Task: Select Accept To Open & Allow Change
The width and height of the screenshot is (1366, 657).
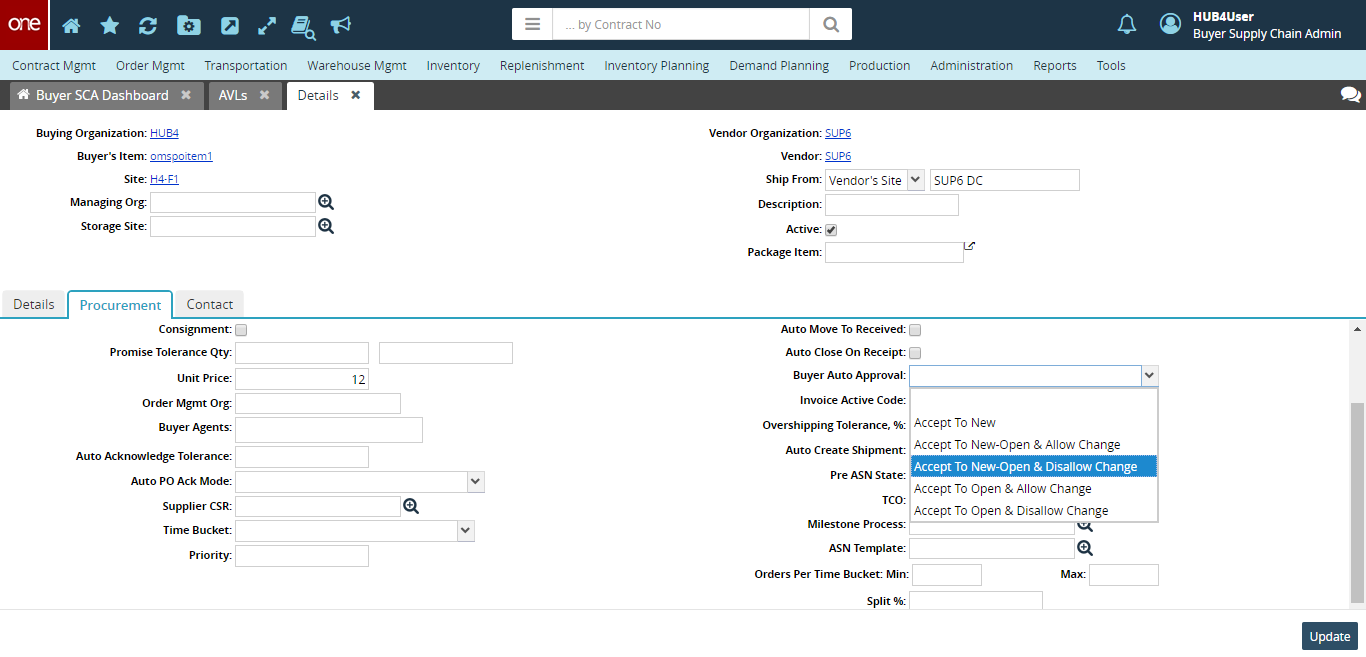Action: click(1002, 489)
